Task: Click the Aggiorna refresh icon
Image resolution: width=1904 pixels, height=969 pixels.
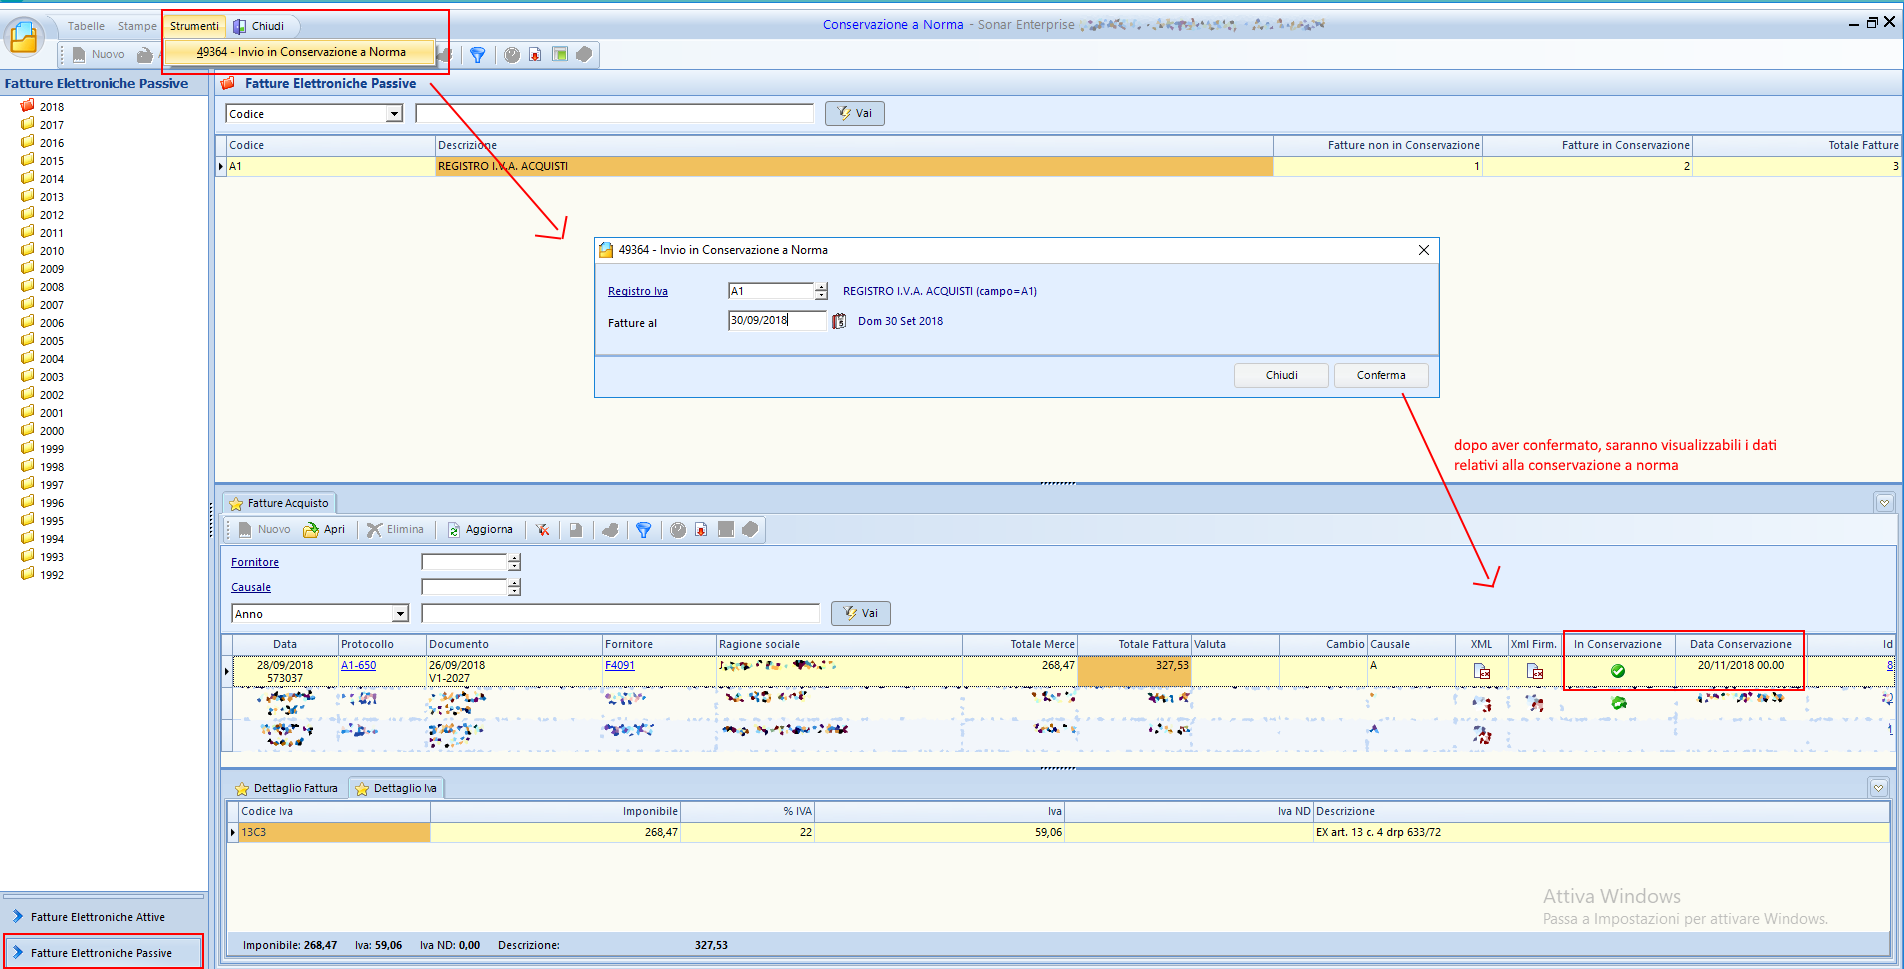Action: click(454, 530)
